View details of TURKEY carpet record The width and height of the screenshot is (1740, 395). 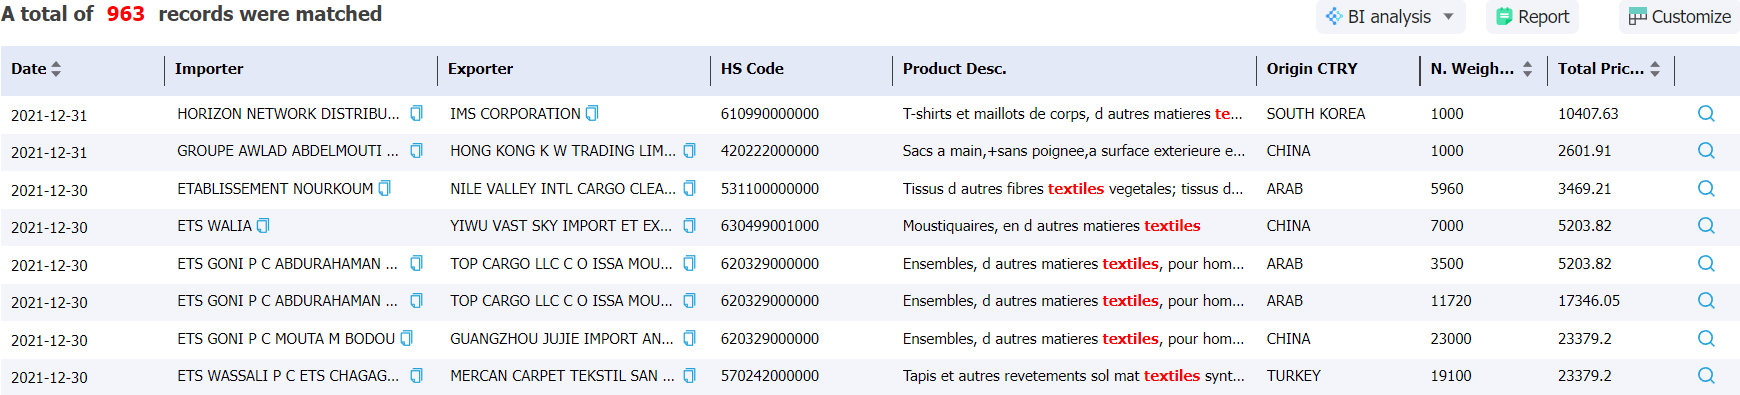pos(1706,376)
